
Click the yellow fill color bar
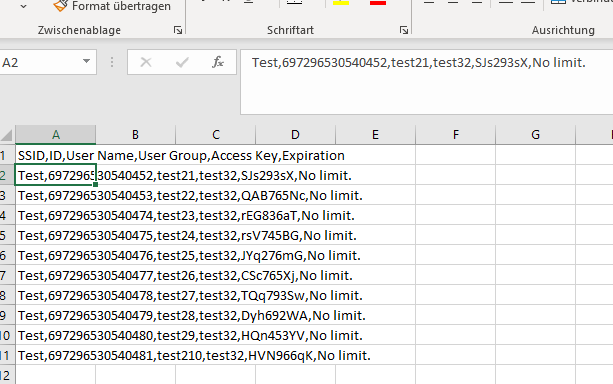341,2
